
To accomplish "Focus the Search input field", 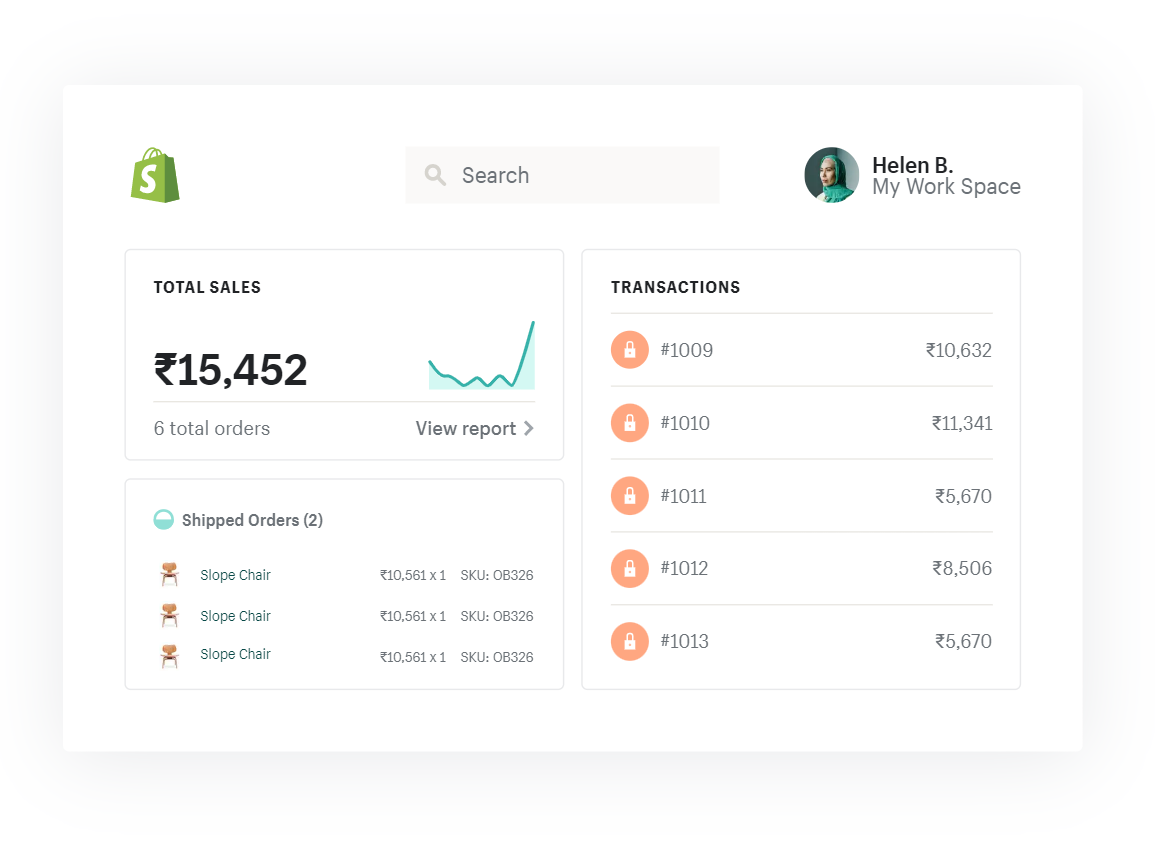I will [x=580, y=175].
